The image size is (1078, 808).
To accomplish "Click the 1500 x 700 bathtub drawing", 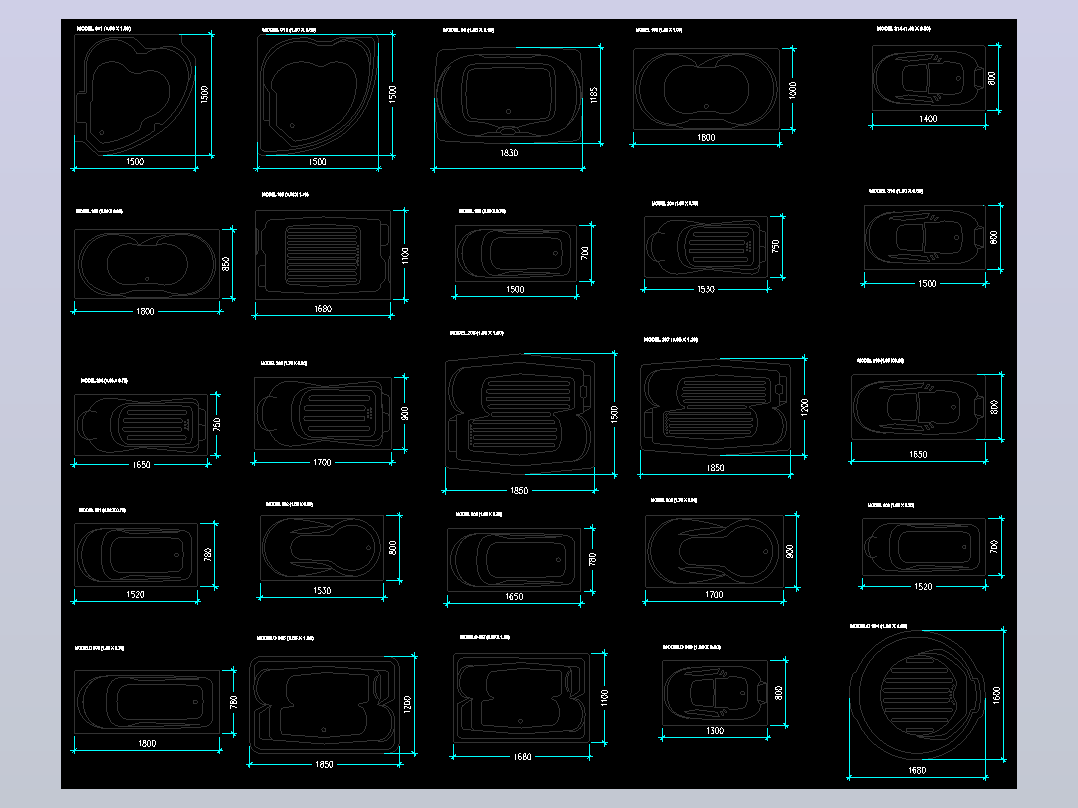I will coord(516,254).
